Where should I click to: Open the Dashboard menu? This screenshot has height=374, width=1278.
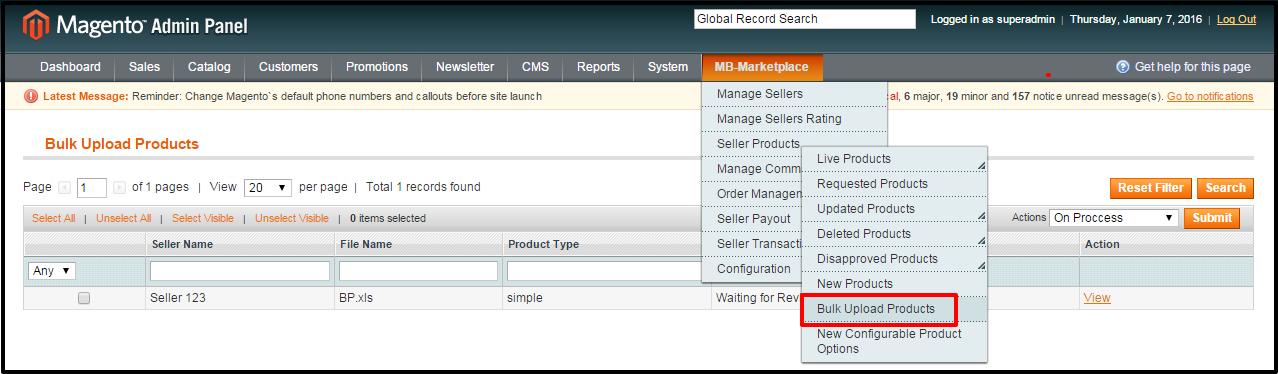tap(70, 67)
